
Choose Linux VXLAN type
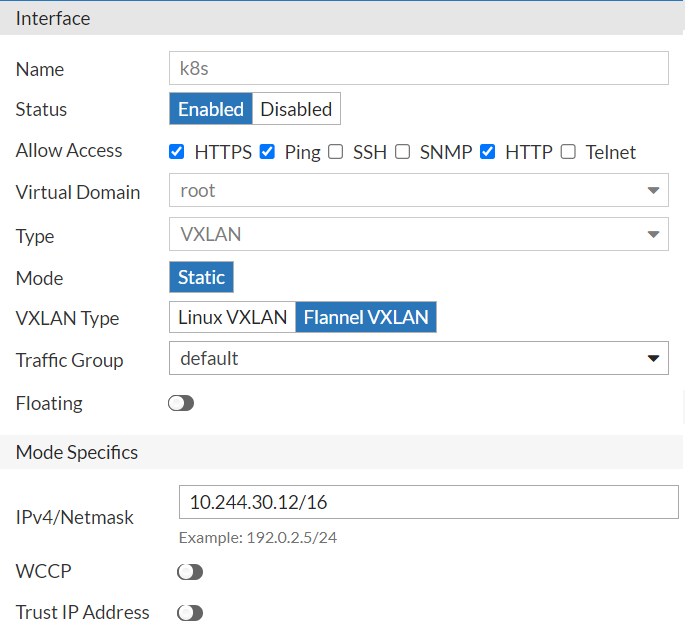(232, 317)
